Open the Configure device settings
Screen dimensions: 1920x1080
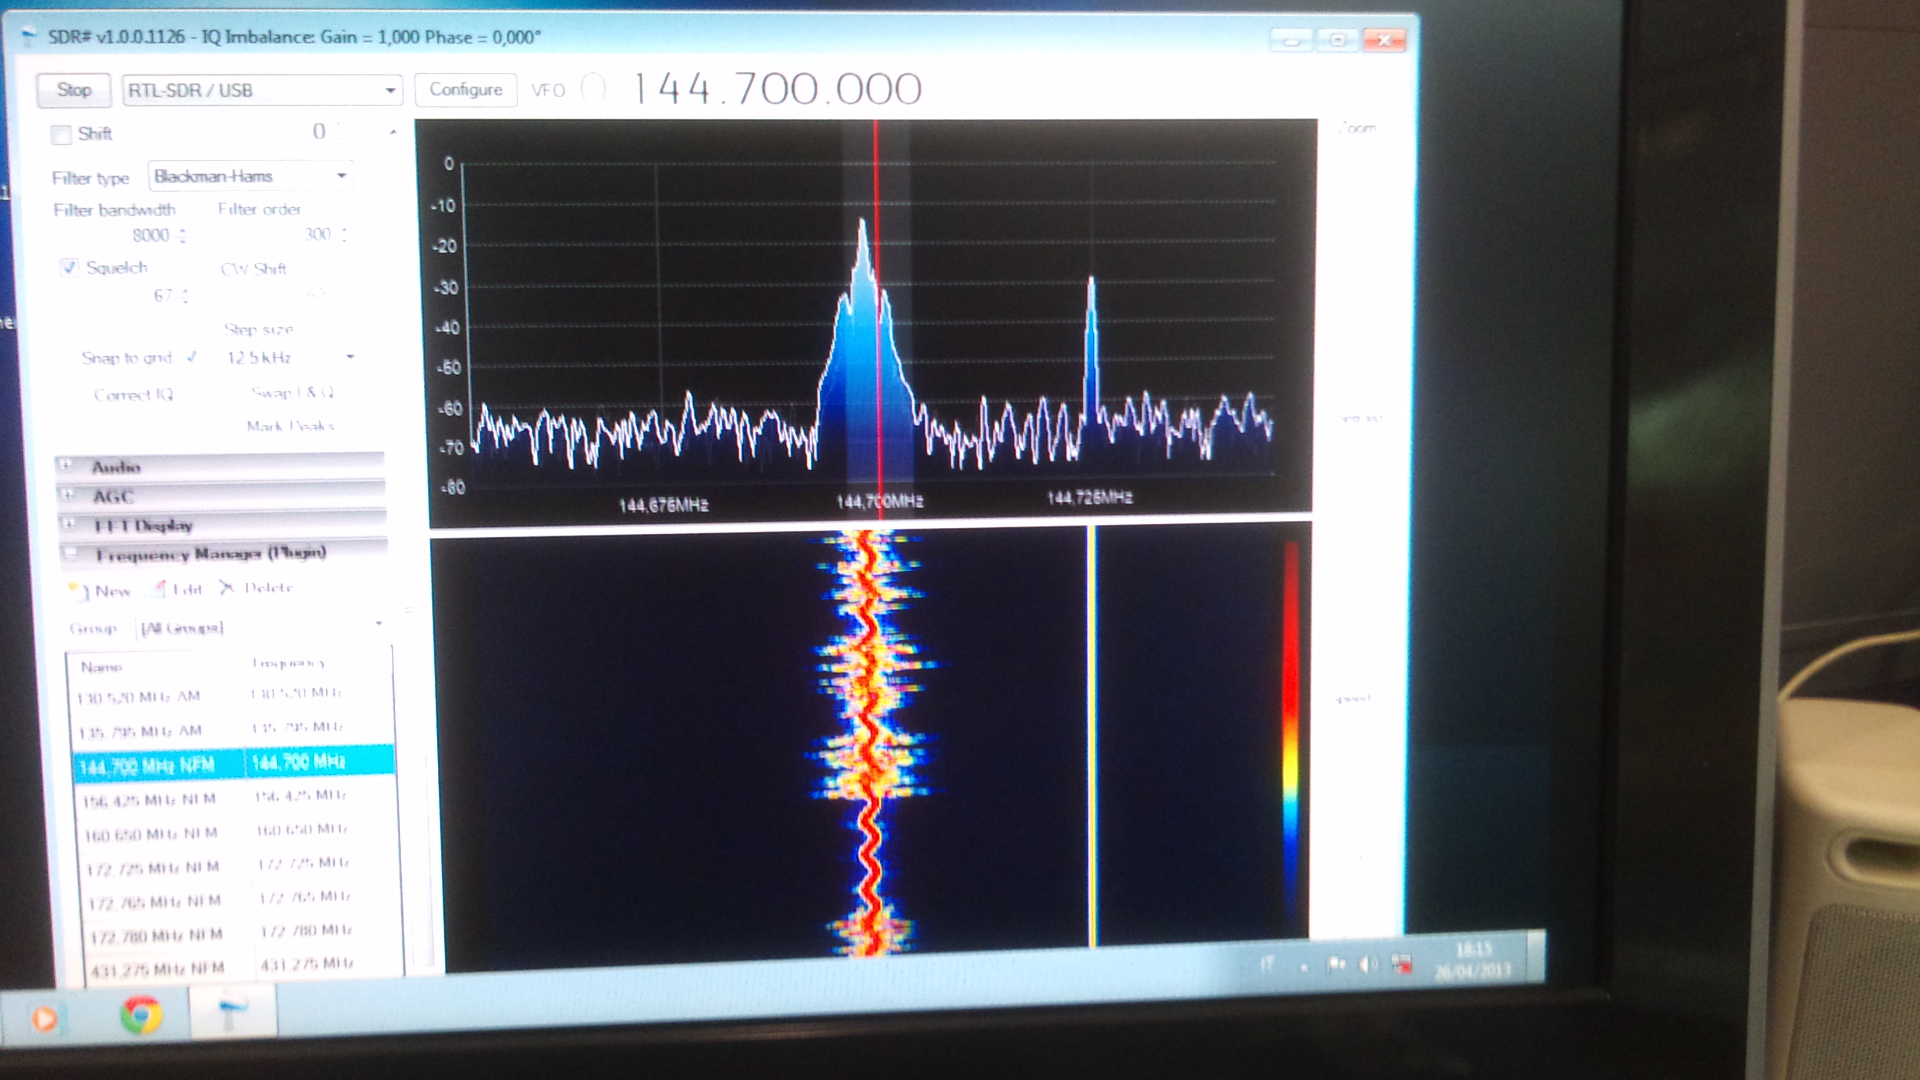coord(466,90)
